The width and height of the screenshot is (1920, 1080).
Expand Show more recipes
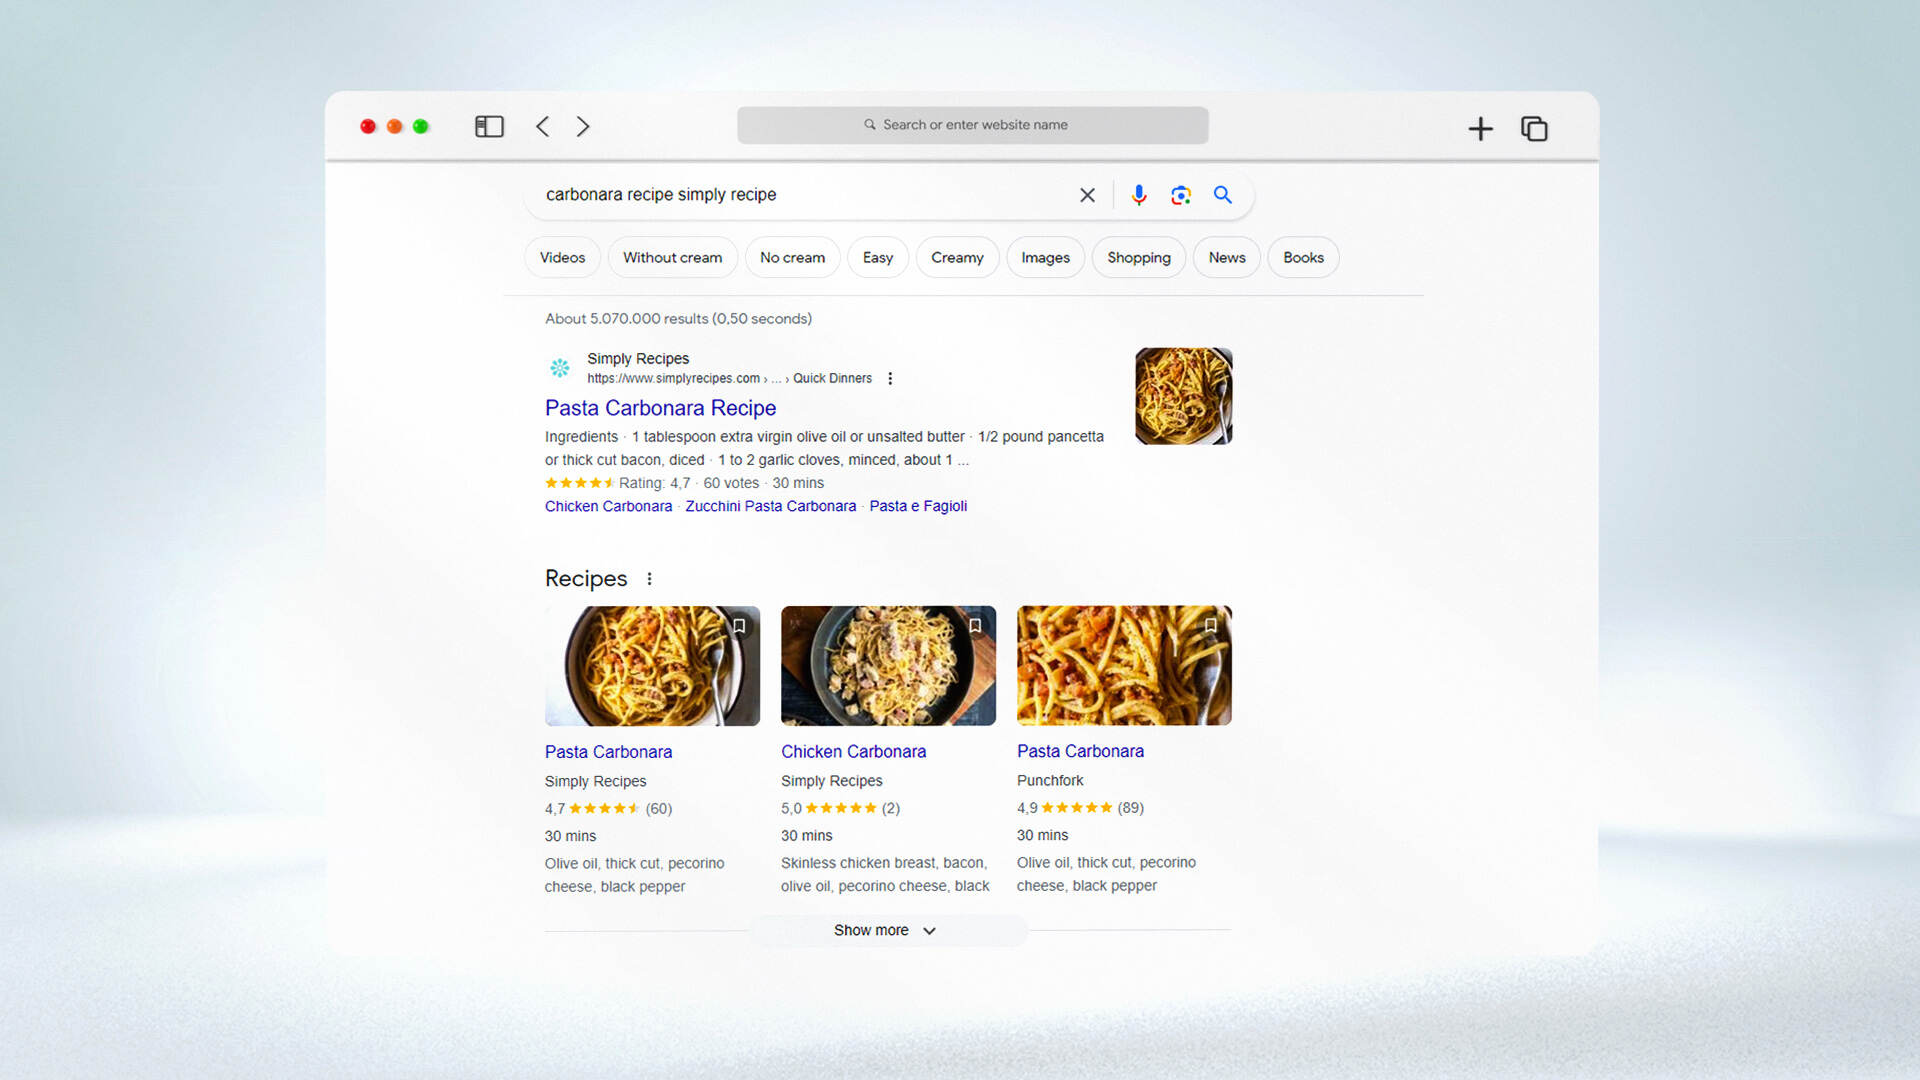click(887, 930)
